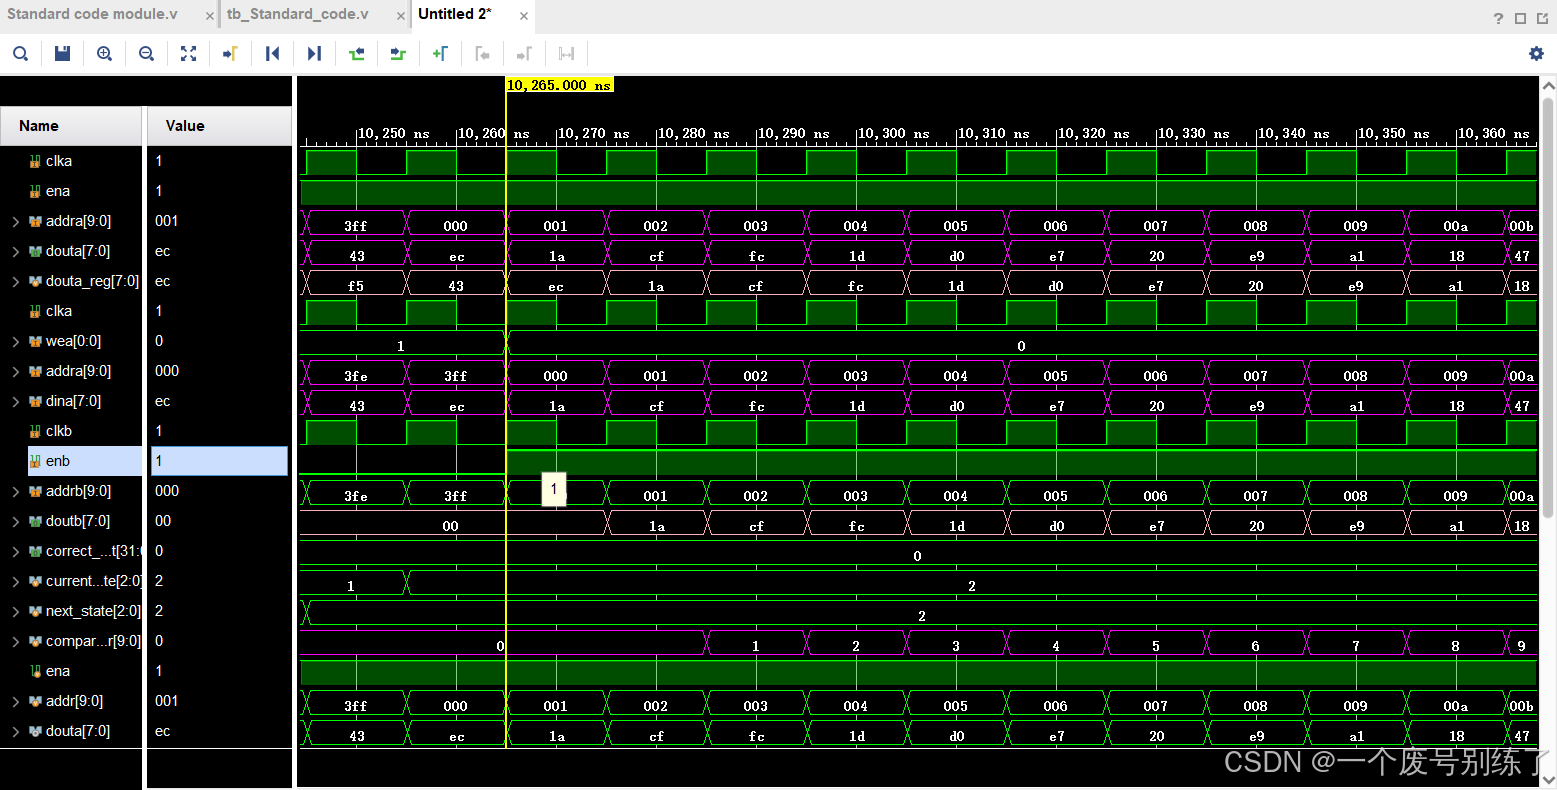This screenshot has height=790, width=1557.
Task: Open the waveform search tool
Action: point(20,54)
